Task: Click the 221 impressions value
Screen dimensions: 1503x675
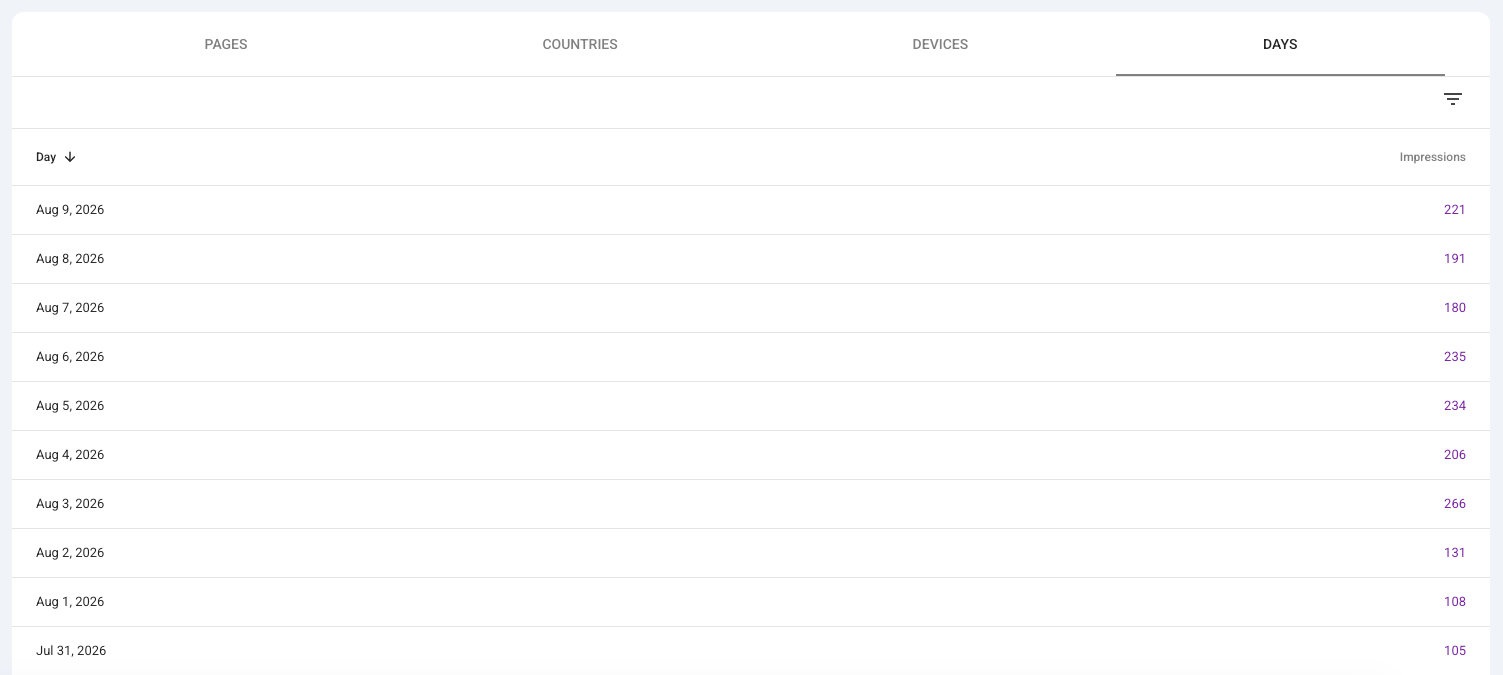Action: tap(1455, 210)
